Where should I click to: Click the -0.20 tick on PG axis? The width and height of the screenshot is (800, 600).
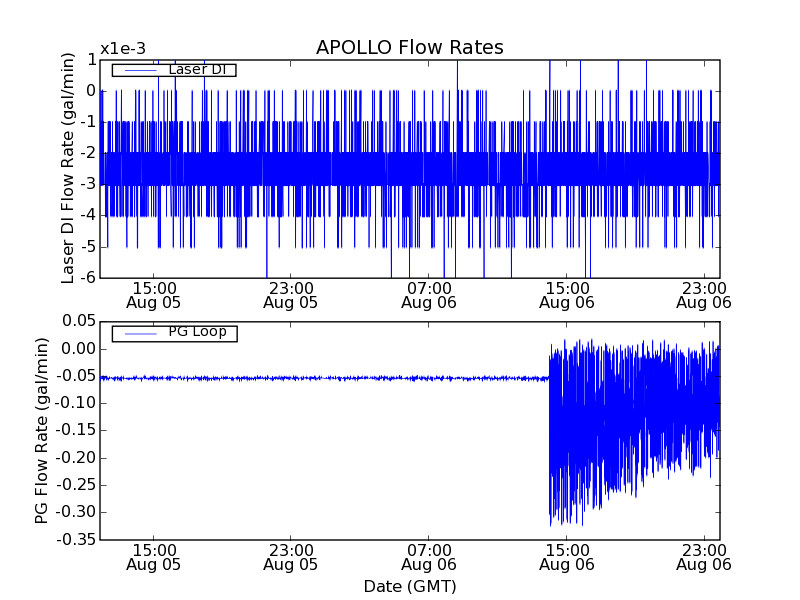click(x=75, y=457)
